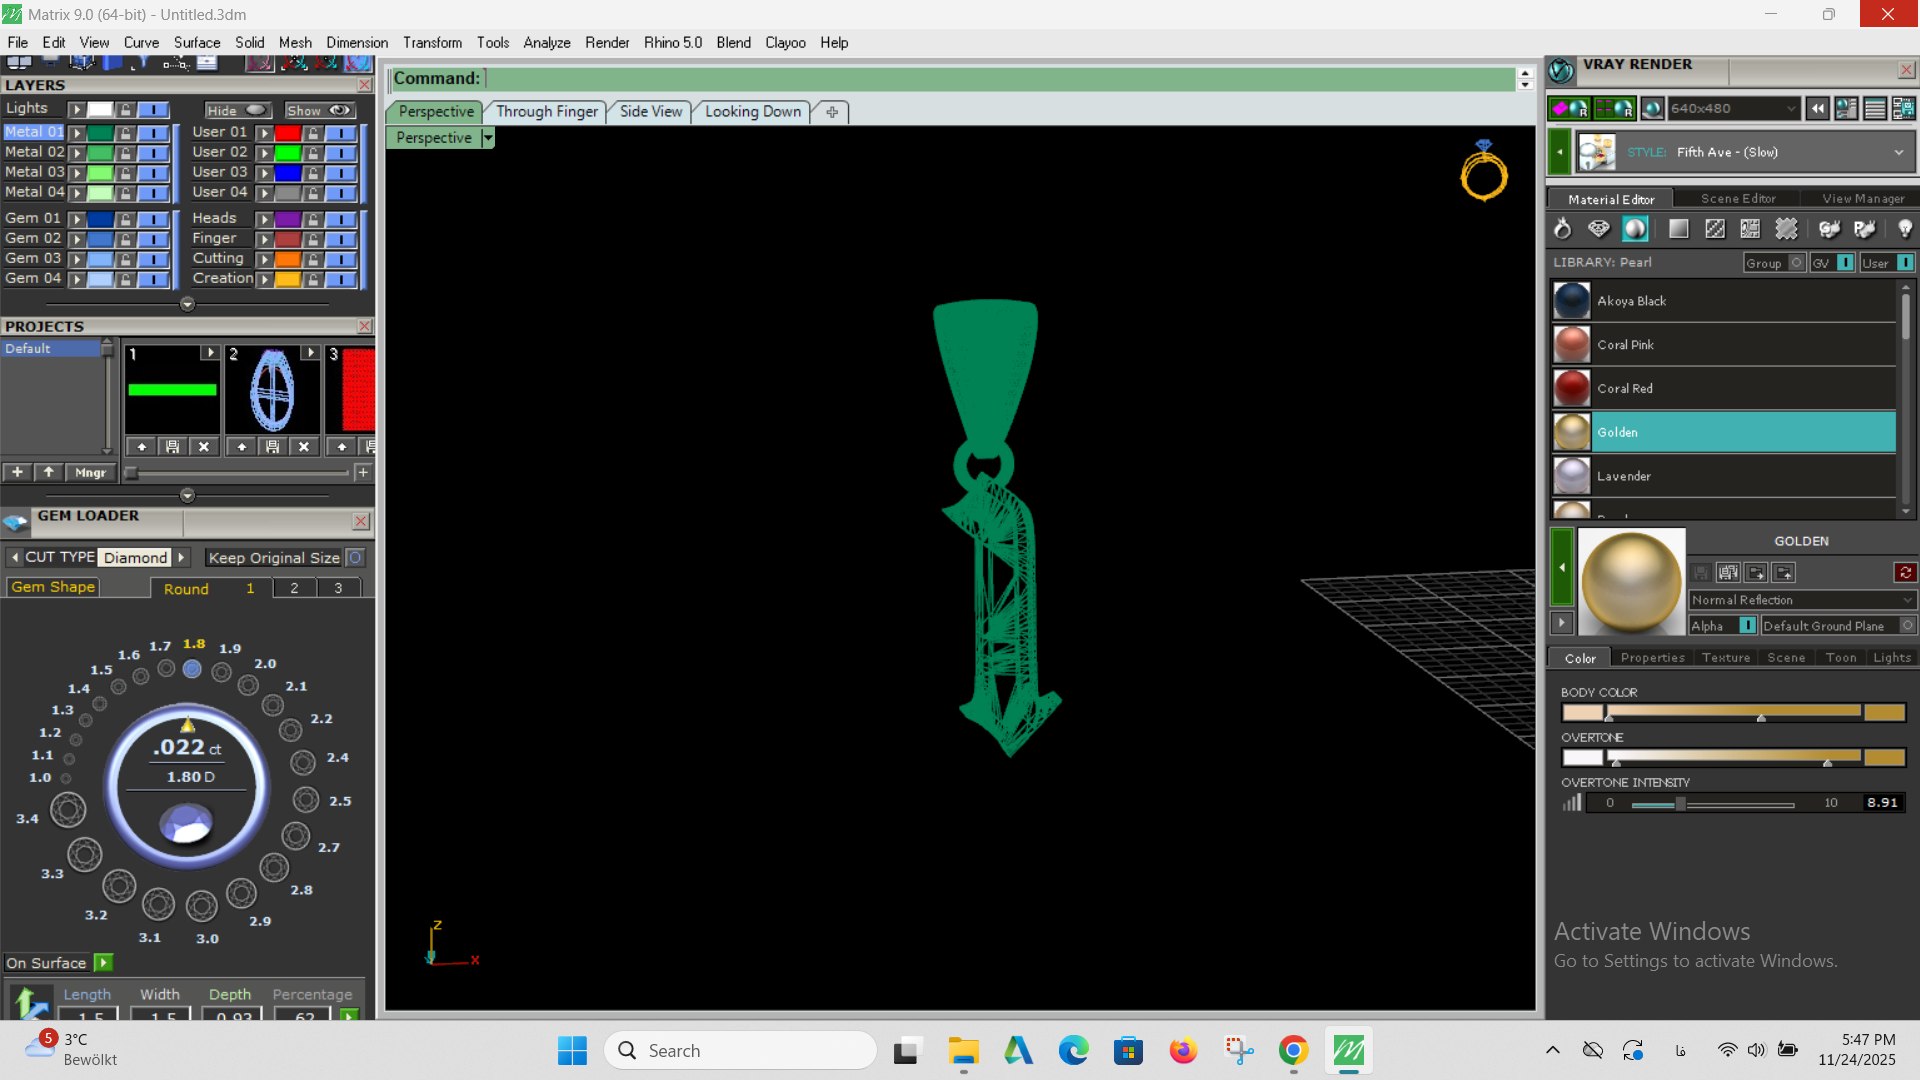Open the Texture tab in material editor

pyautogui.click(x=1726, y=657)
